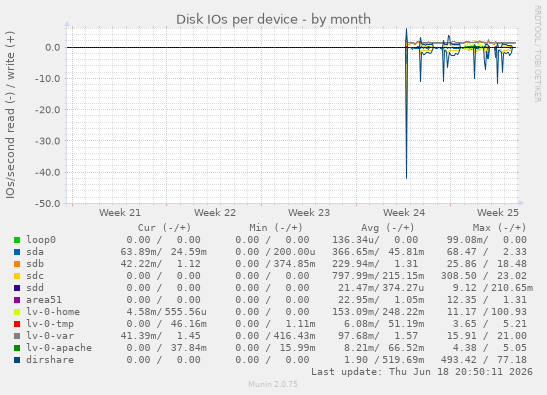The height and width of the screenshot is (395, 547).
Task: Click the sda blue legend swatch
Action: click(17, 252)
